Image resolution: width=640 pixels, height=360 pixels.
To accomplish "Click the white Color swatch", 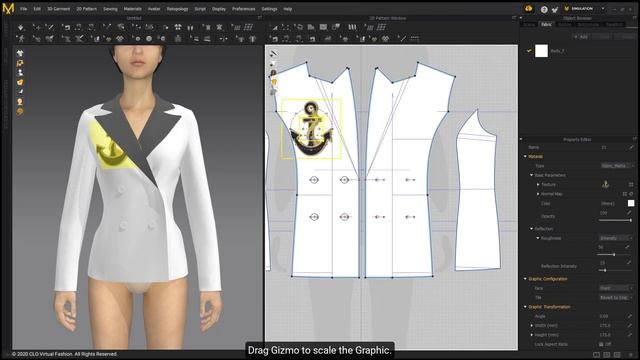I will tap(631, 203).
